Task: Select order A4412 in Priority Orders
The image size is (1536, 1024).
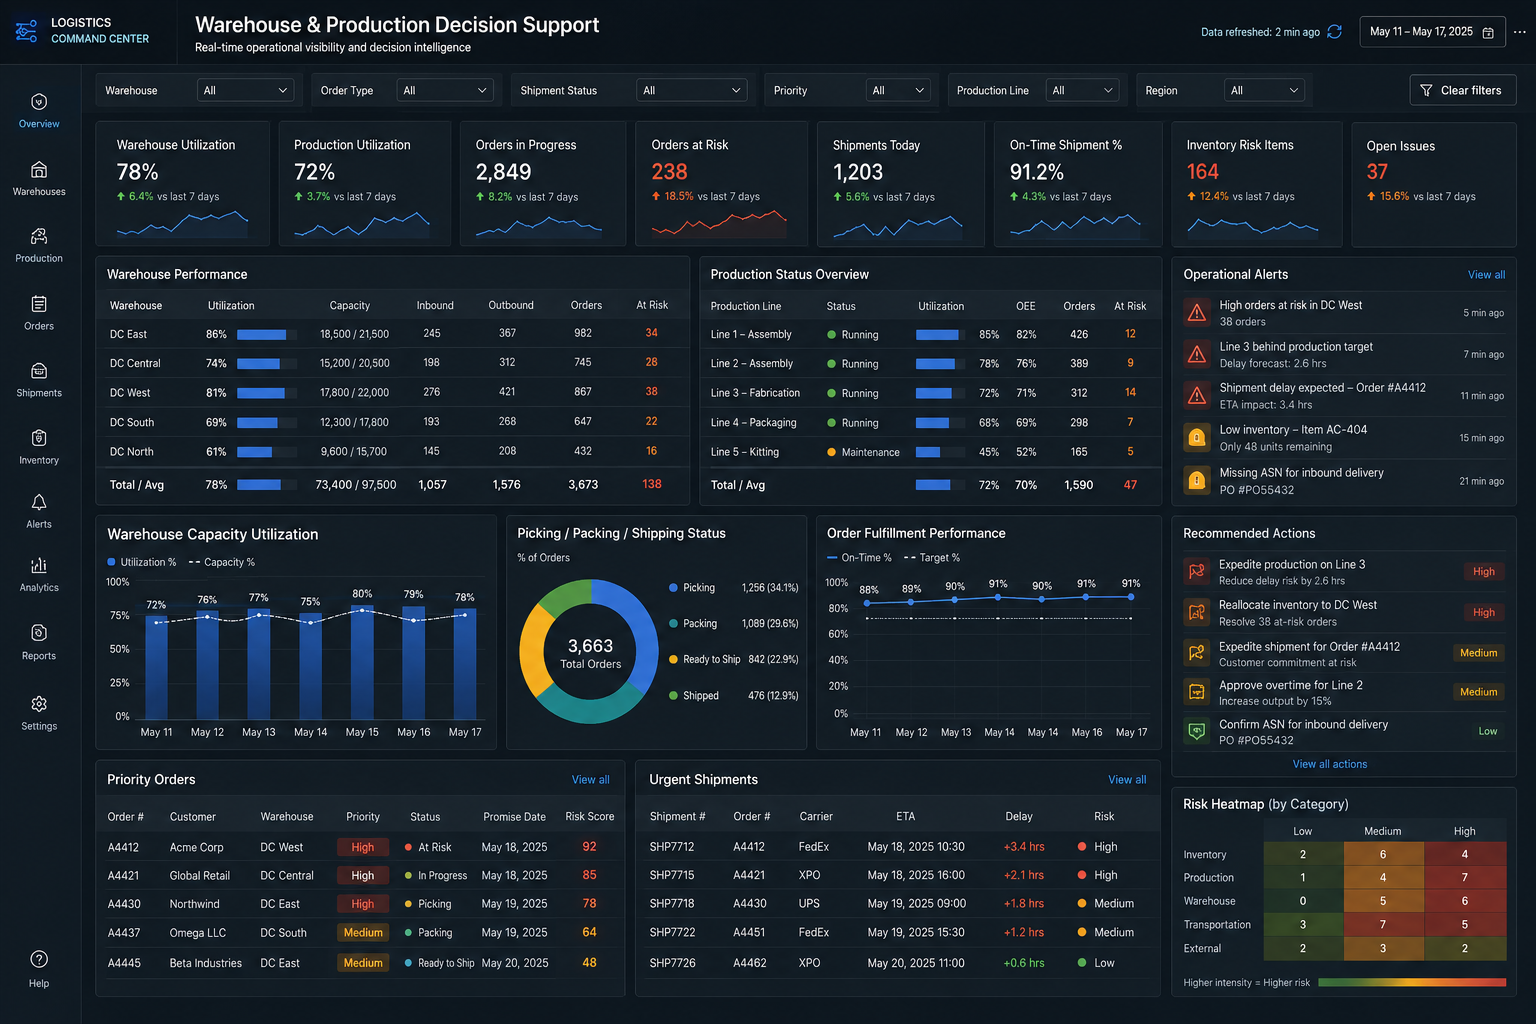Action: pos(362,847)
